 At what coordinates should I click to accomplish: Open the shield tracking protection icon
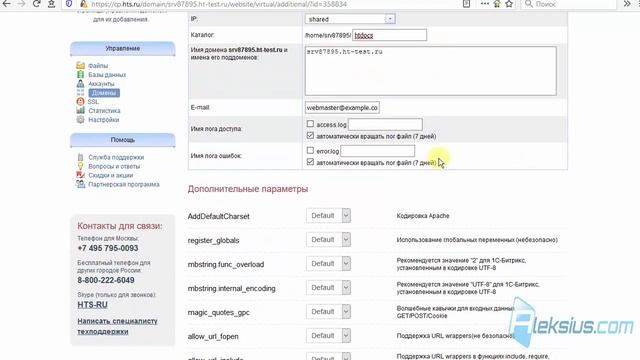(x=69, y=4)
